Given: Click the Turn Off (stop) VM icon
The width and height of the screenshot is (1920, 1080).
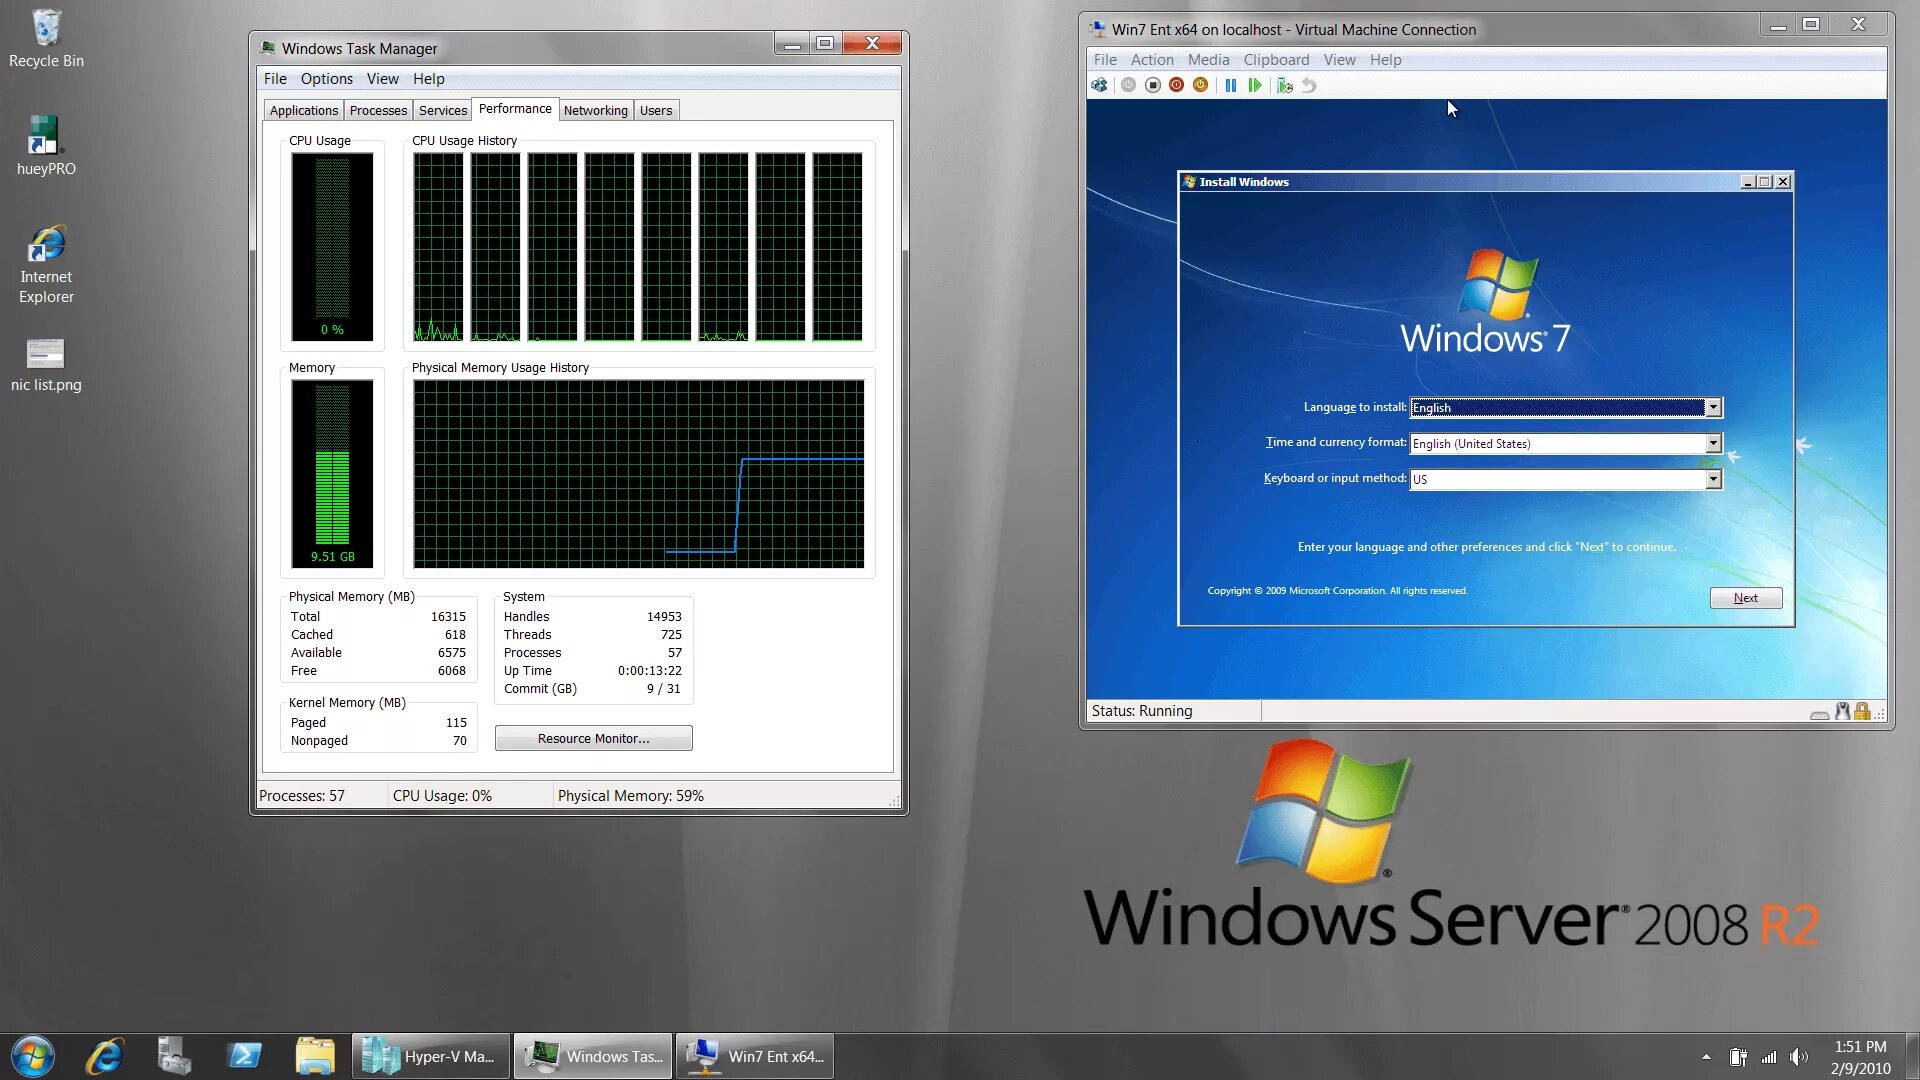Looking at the screenshot, I should [1152, 86].
